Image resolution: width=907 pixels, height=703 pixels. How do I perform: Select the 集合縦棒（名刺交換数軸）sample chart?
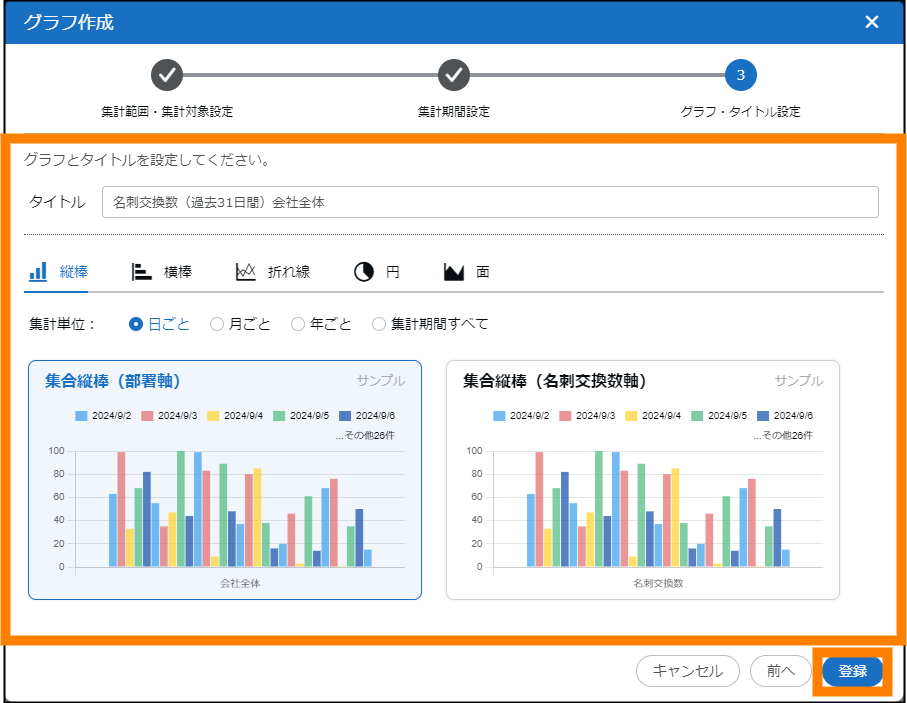(x=642, y=480)
